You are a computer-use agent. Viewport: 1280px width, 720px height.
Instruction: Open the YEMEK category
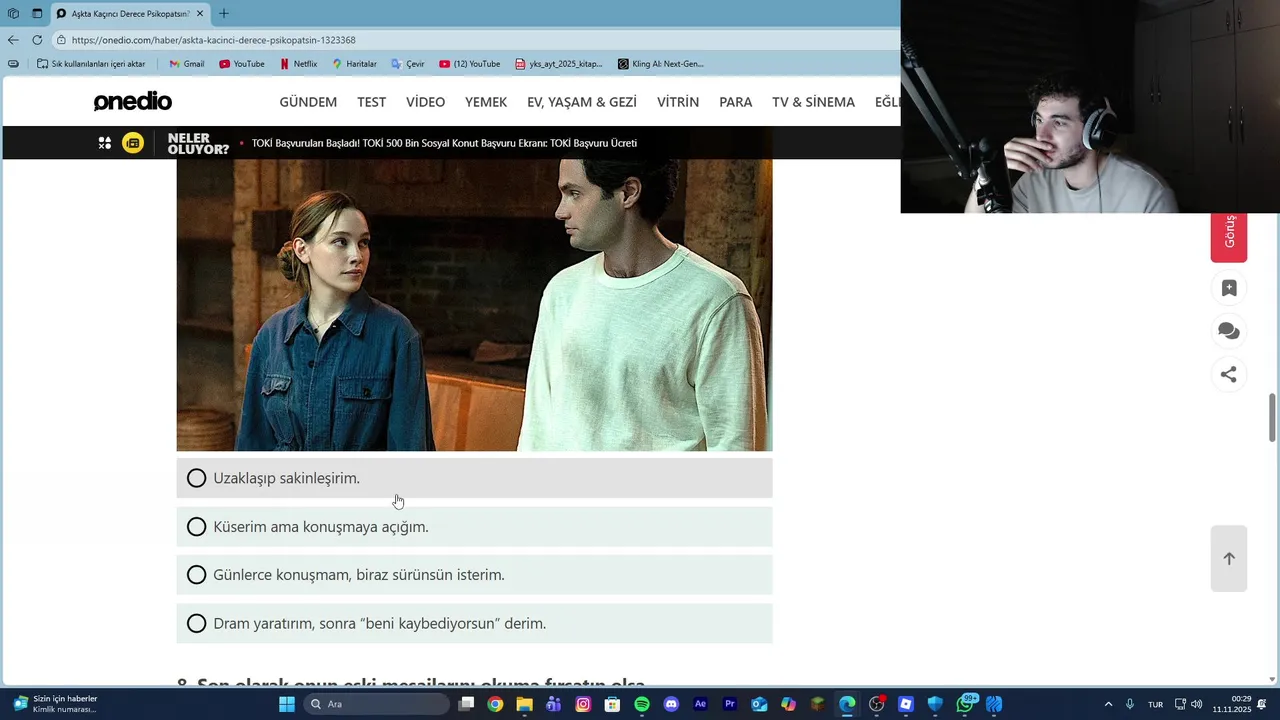486,102
